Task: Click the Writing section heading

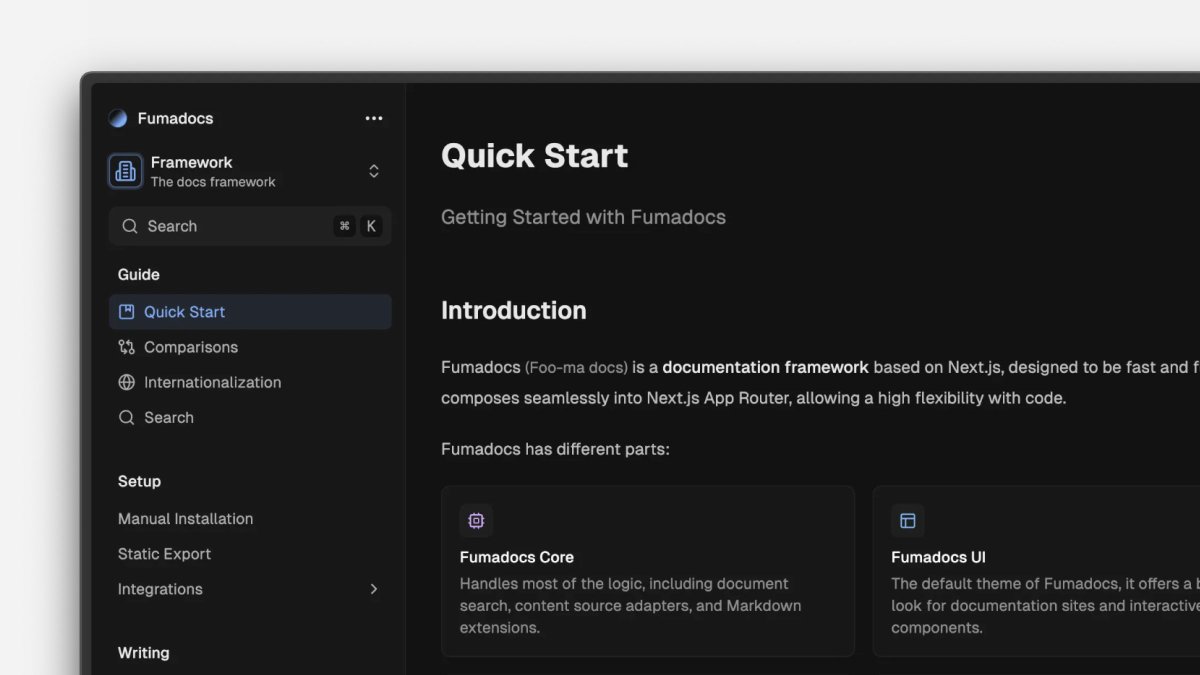Action: tap(144, 653)
